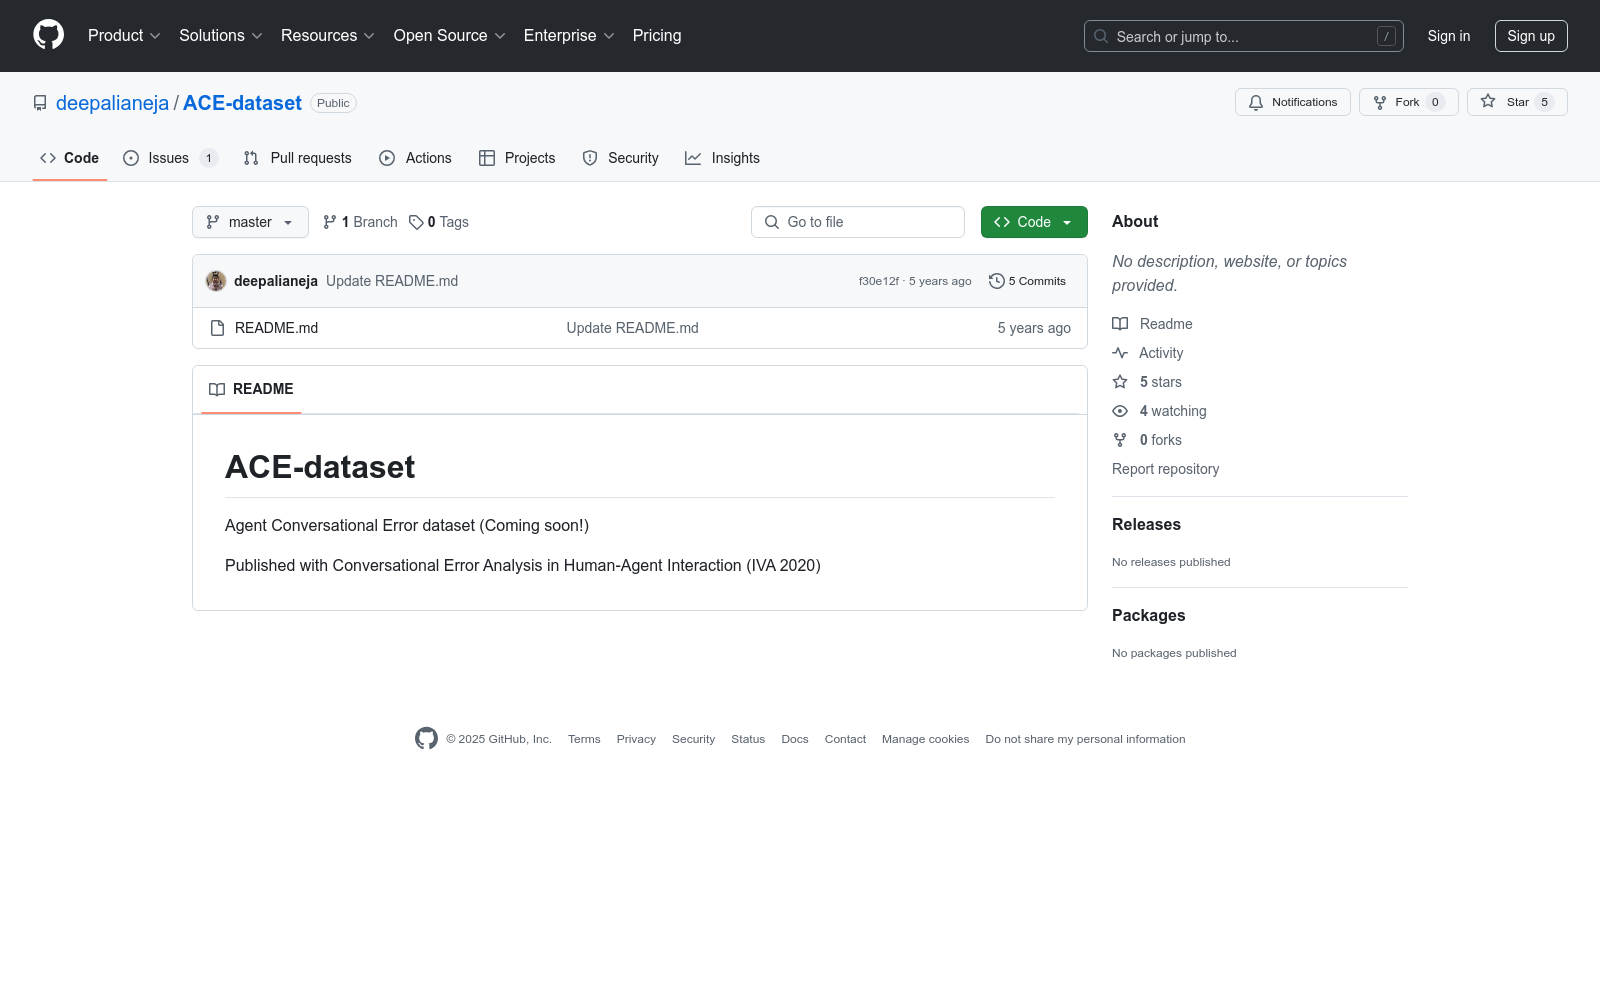
Task: Click the GitHub logo in header
Action: click(x=48, y=35)
